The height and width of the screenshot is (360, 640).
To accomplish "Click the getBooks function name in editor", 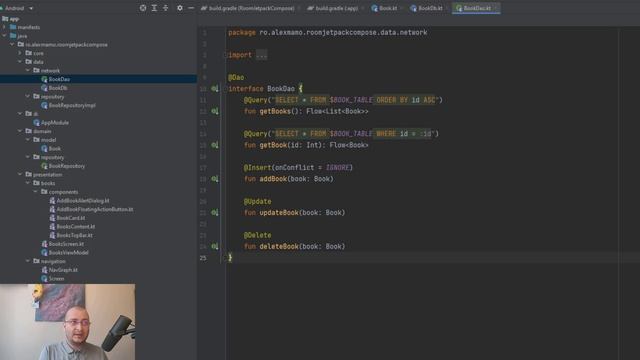I will pos(275,111).
